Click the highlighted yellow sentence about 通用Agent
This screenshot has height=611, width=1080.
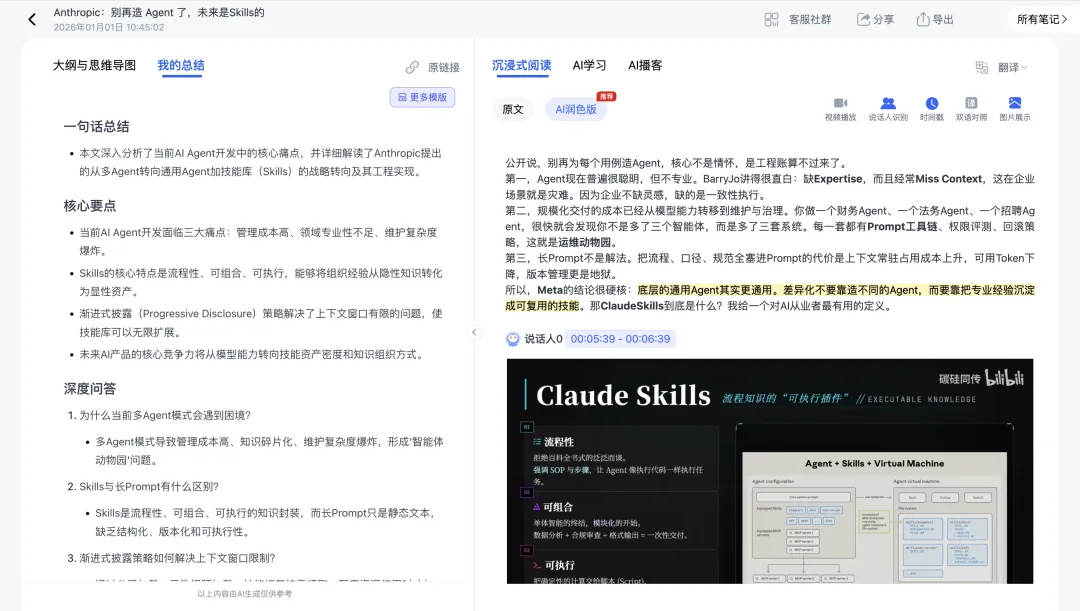[x=769, y=298]
